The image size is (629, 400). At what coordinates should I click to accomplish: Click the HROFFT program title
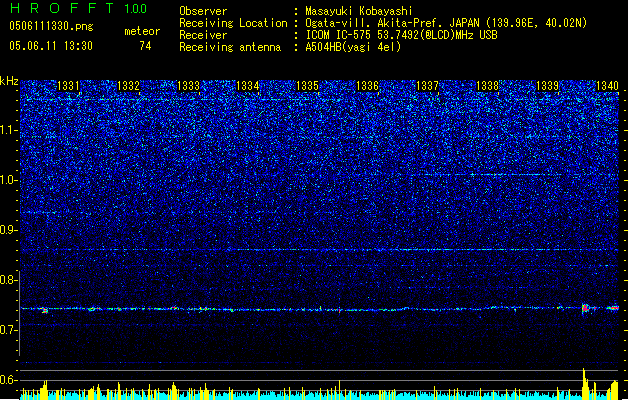pos(62,8)
